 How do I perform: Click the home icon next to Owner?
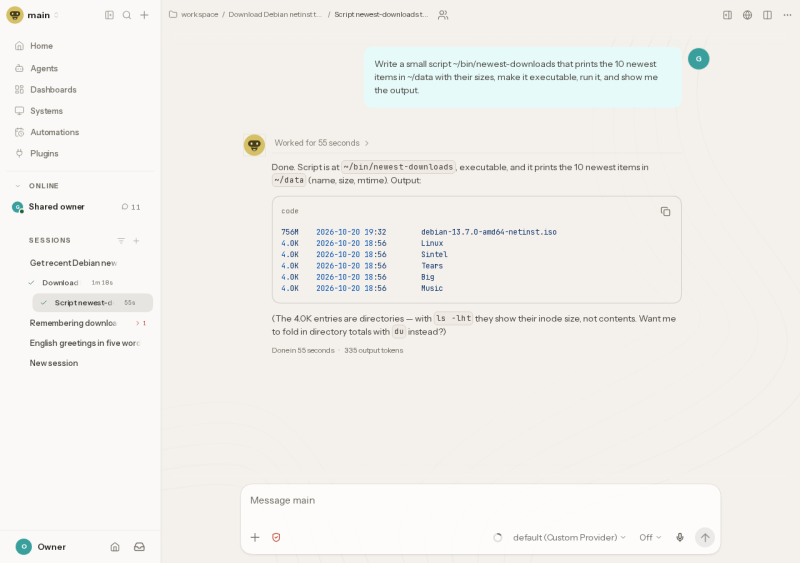point(115,547)
